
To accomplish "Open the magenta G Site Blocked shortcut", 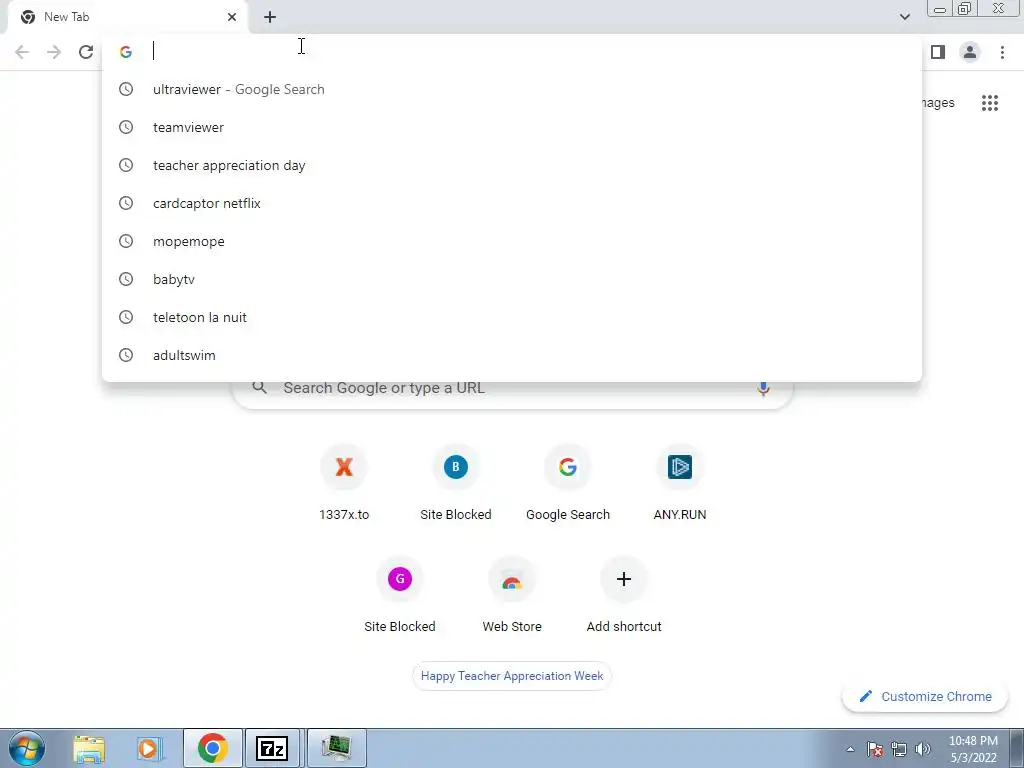I will (x=400, y=595).
